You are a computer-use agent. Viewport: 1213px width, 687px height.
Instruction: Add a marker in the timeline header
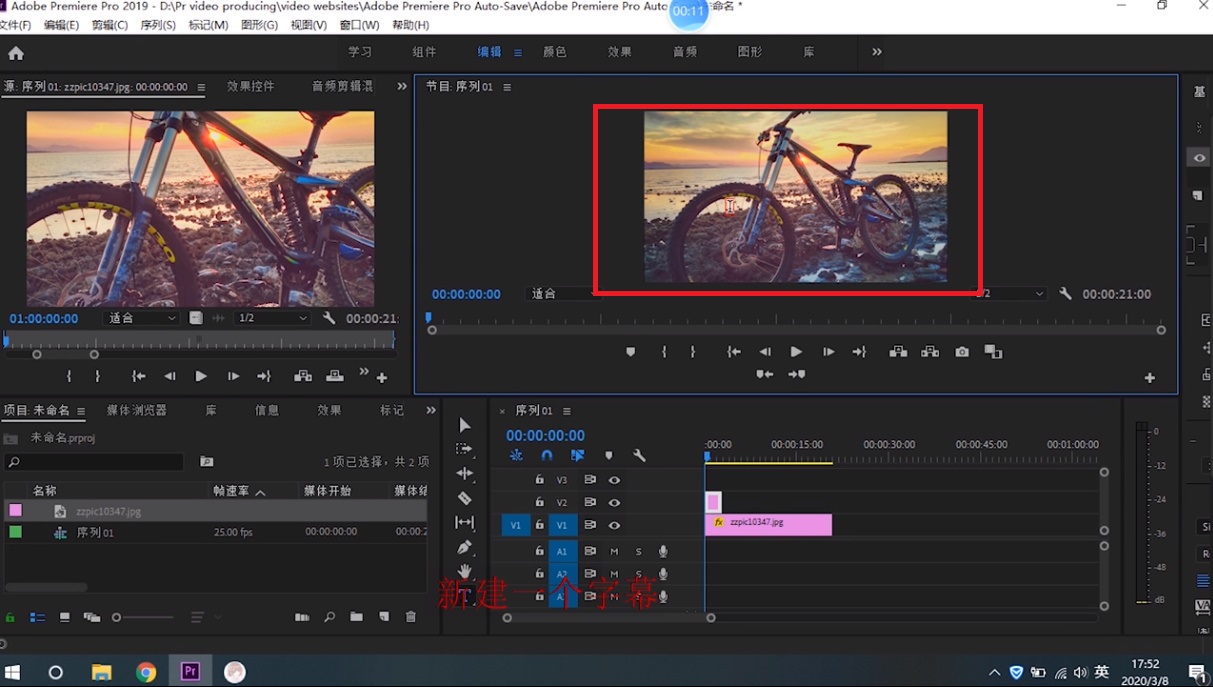pos(608,455)
